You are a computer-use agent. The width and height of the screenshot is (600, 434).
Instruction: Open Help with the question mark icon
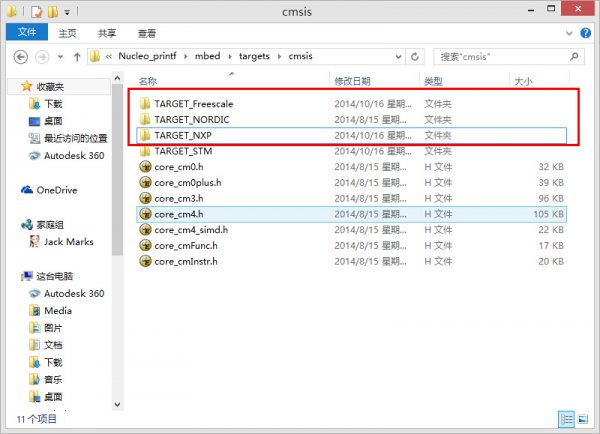point(585,33)
